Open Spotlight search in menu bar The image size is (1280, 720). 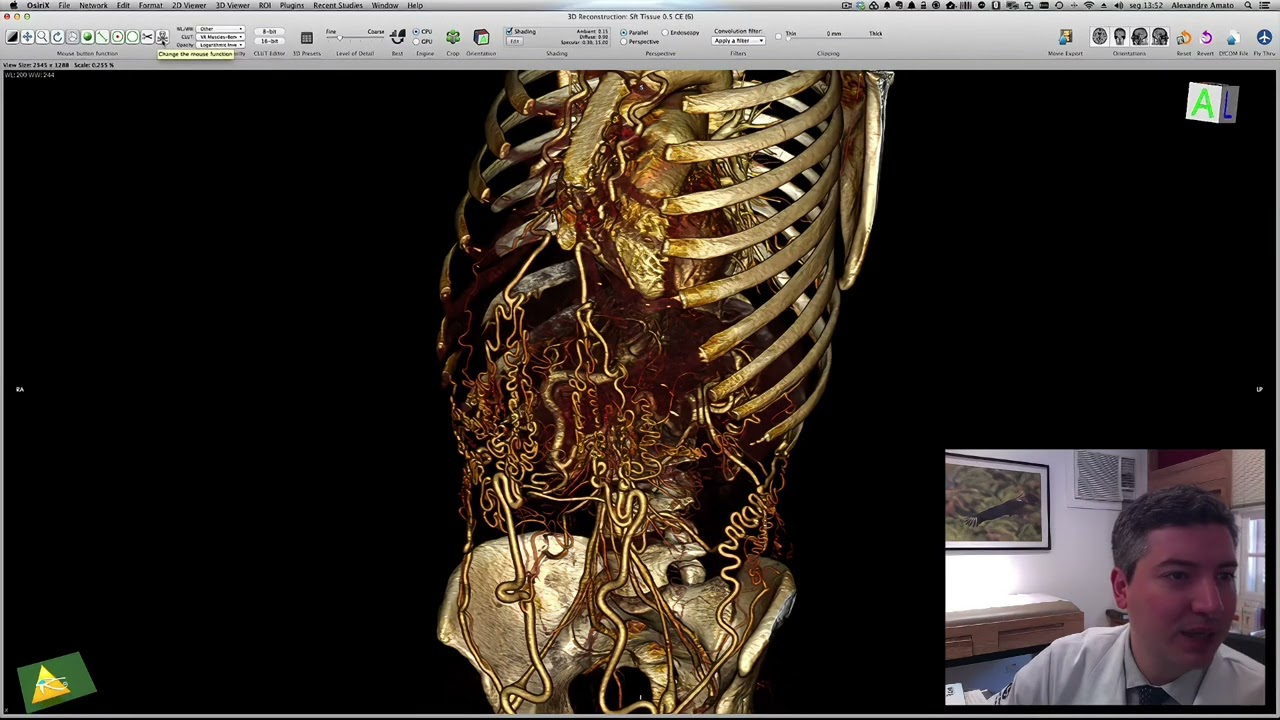point(1248,5)
